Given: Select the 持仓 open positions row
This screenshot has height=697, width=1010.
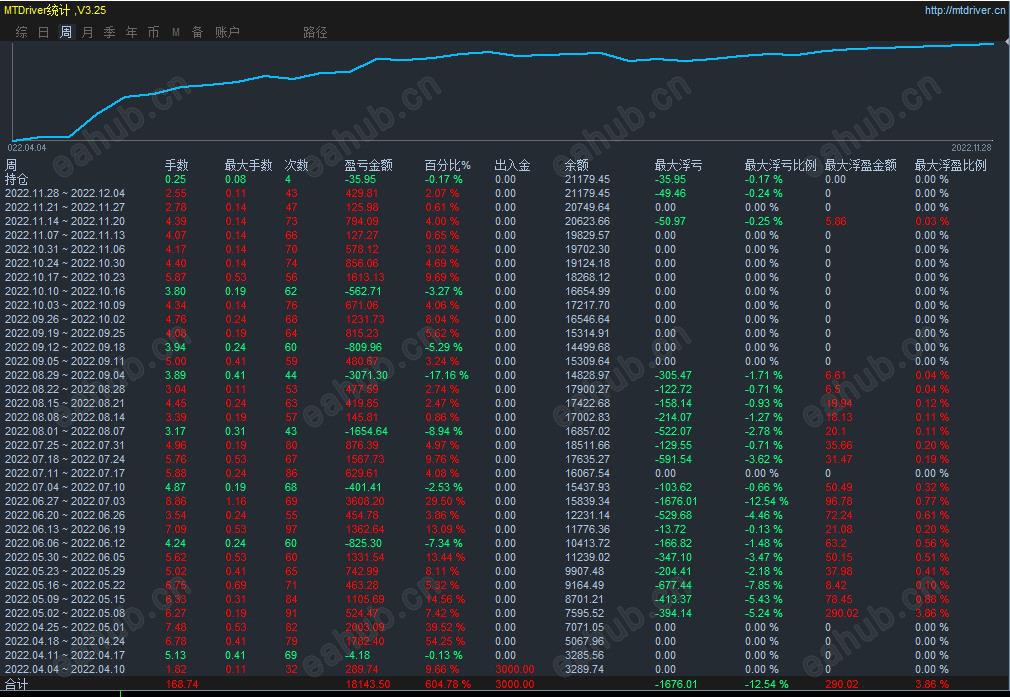Looking at the screenshot, I should tap(505, 179).
